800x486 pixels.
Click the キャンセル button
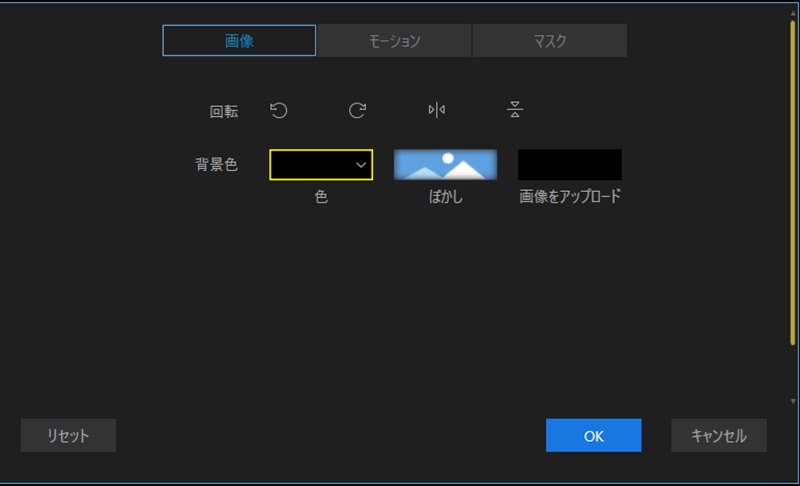719,436
